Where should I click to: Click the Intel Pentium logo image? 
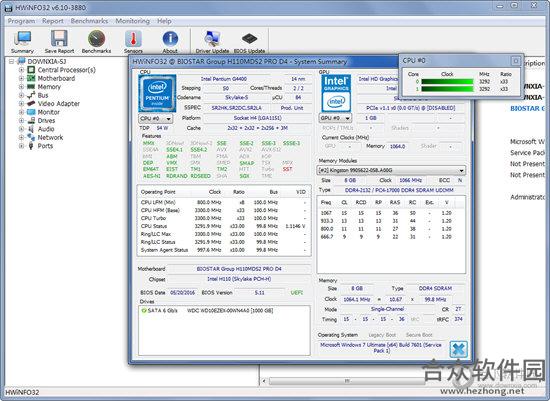pos(157,93)
